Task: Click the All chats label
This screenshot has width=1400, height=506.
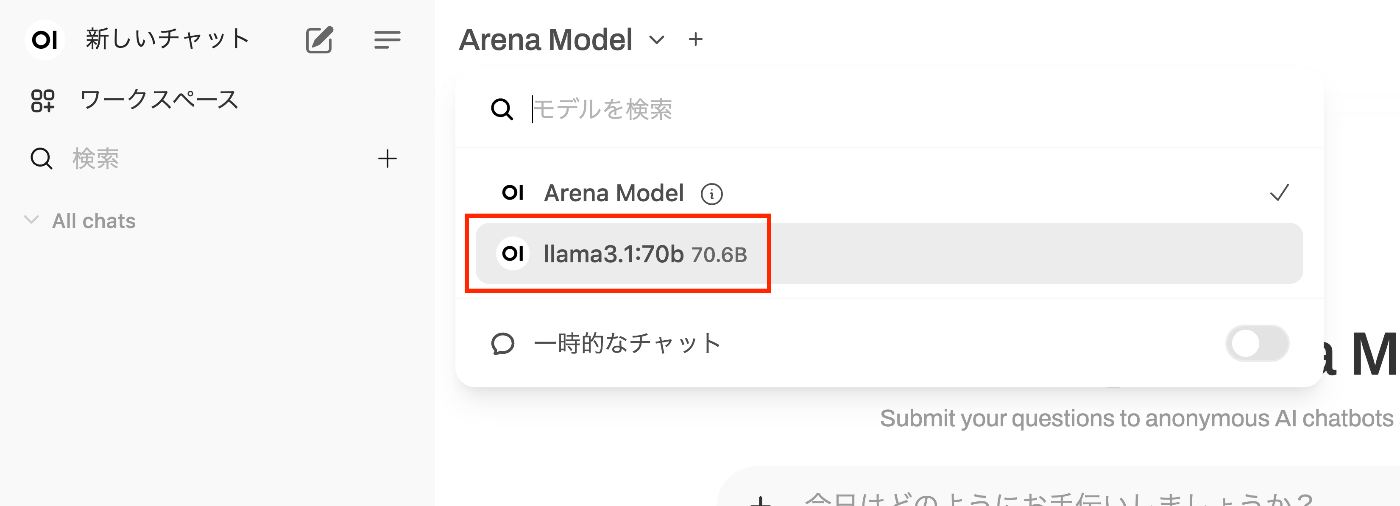Action: [x=94, y=221]
